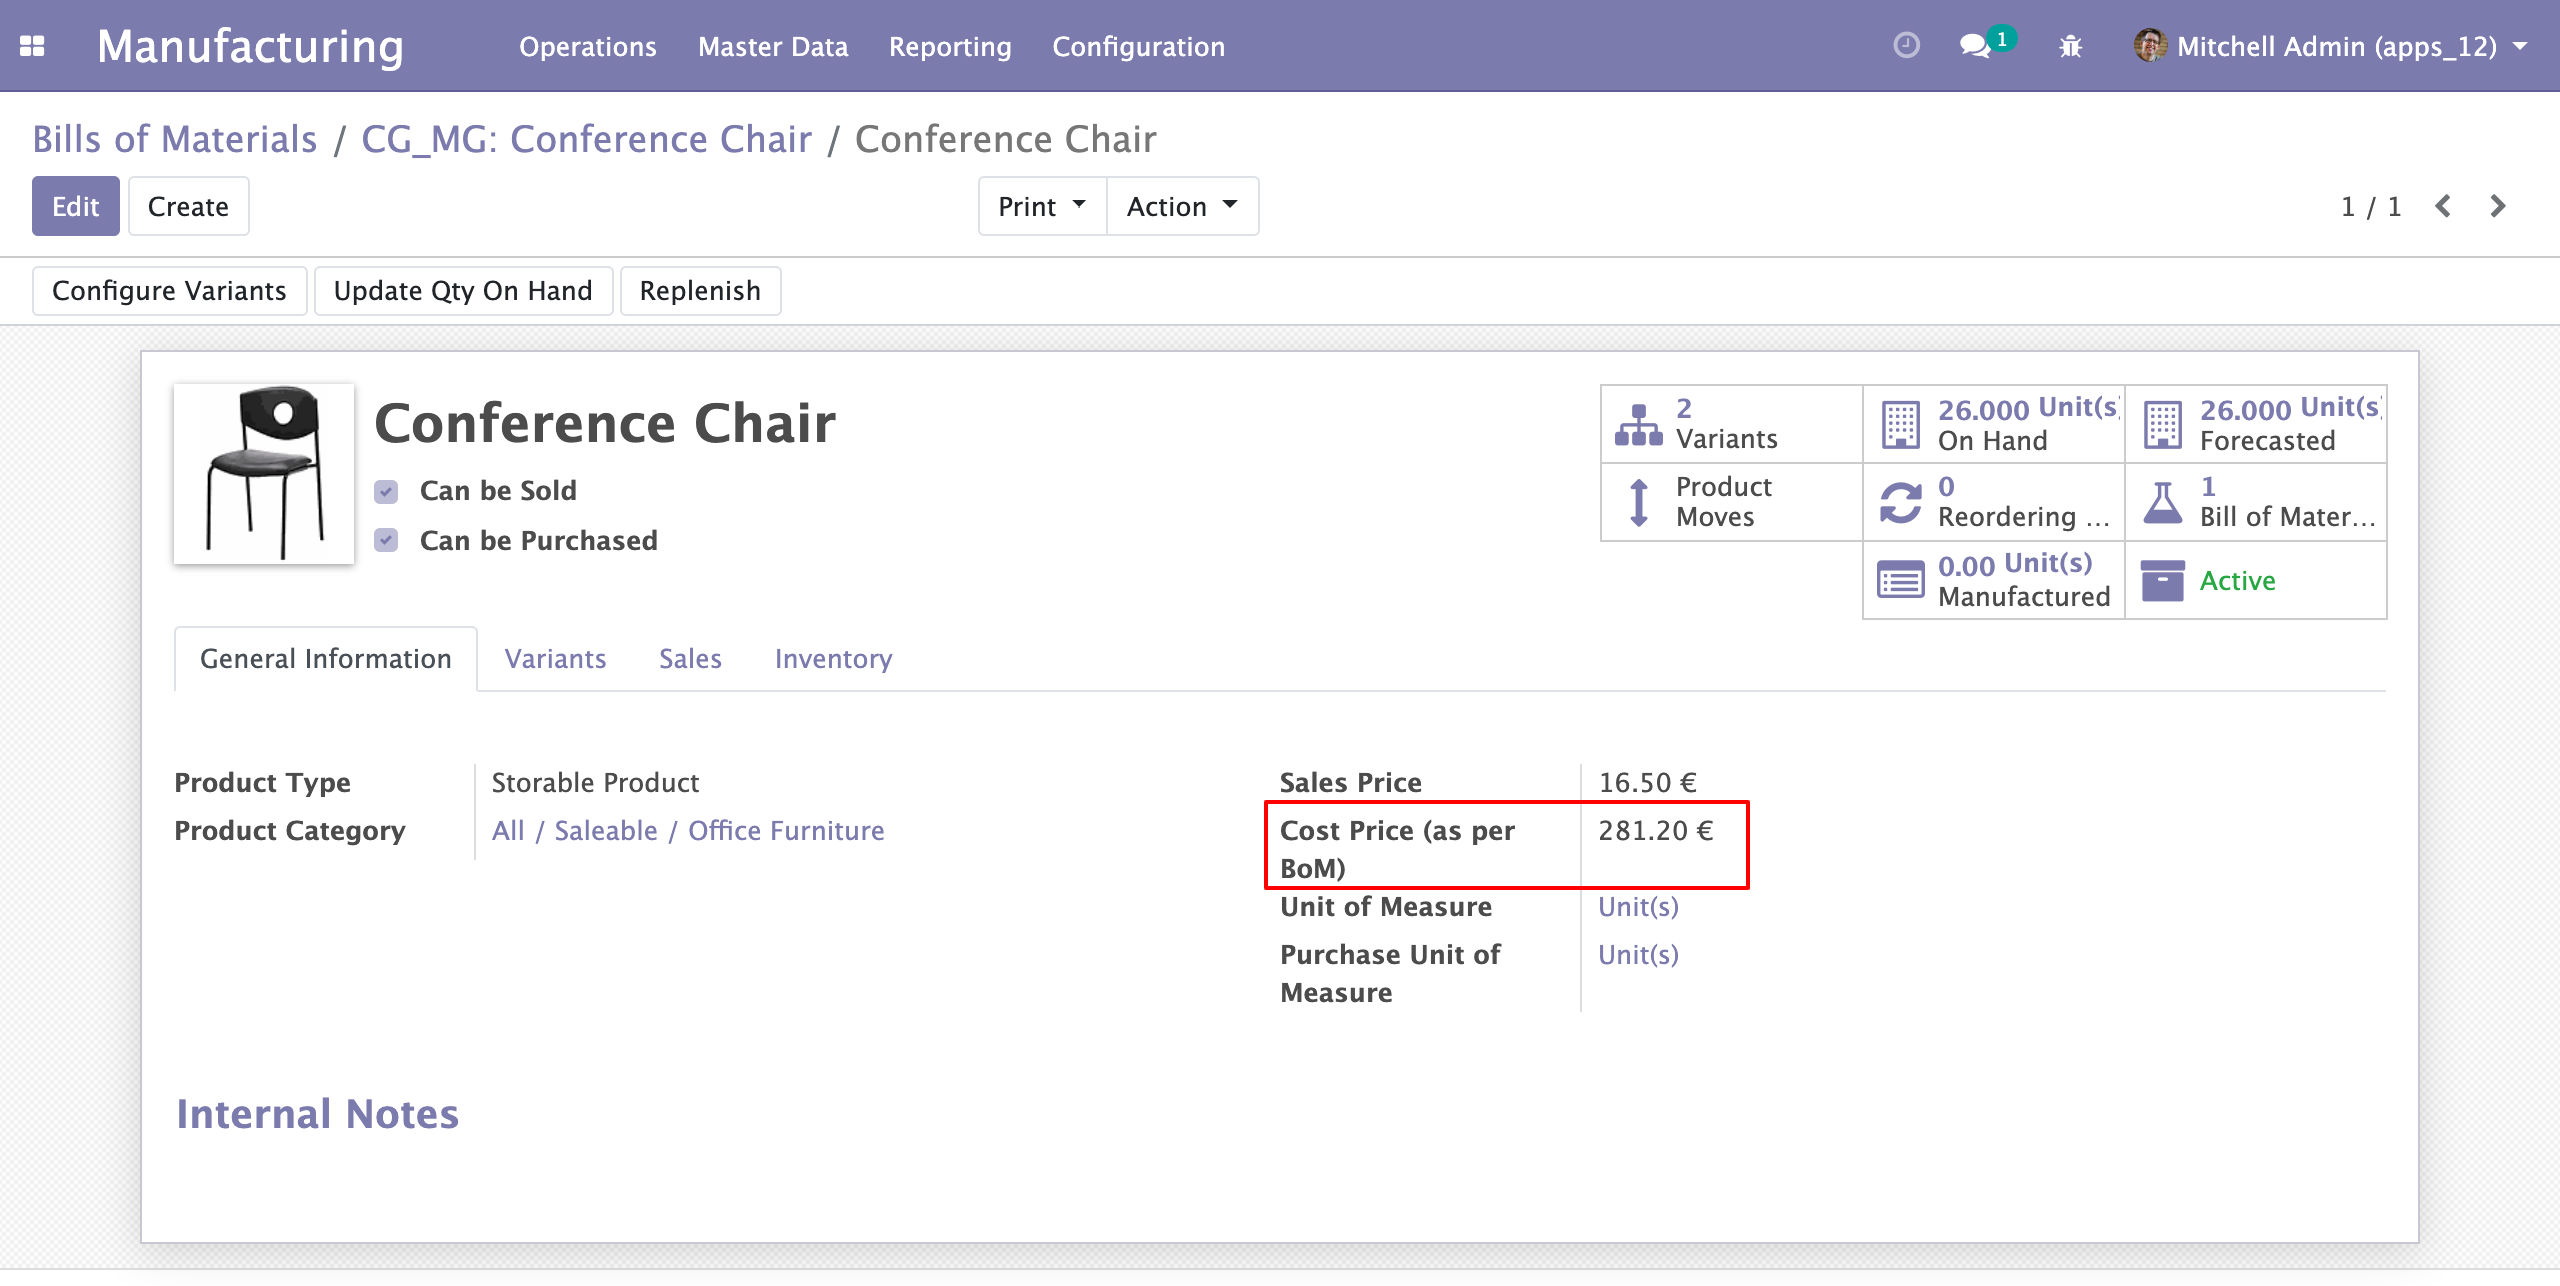Click the clock activities icon
The image size is (2560, 1286).
(1906, 46)
